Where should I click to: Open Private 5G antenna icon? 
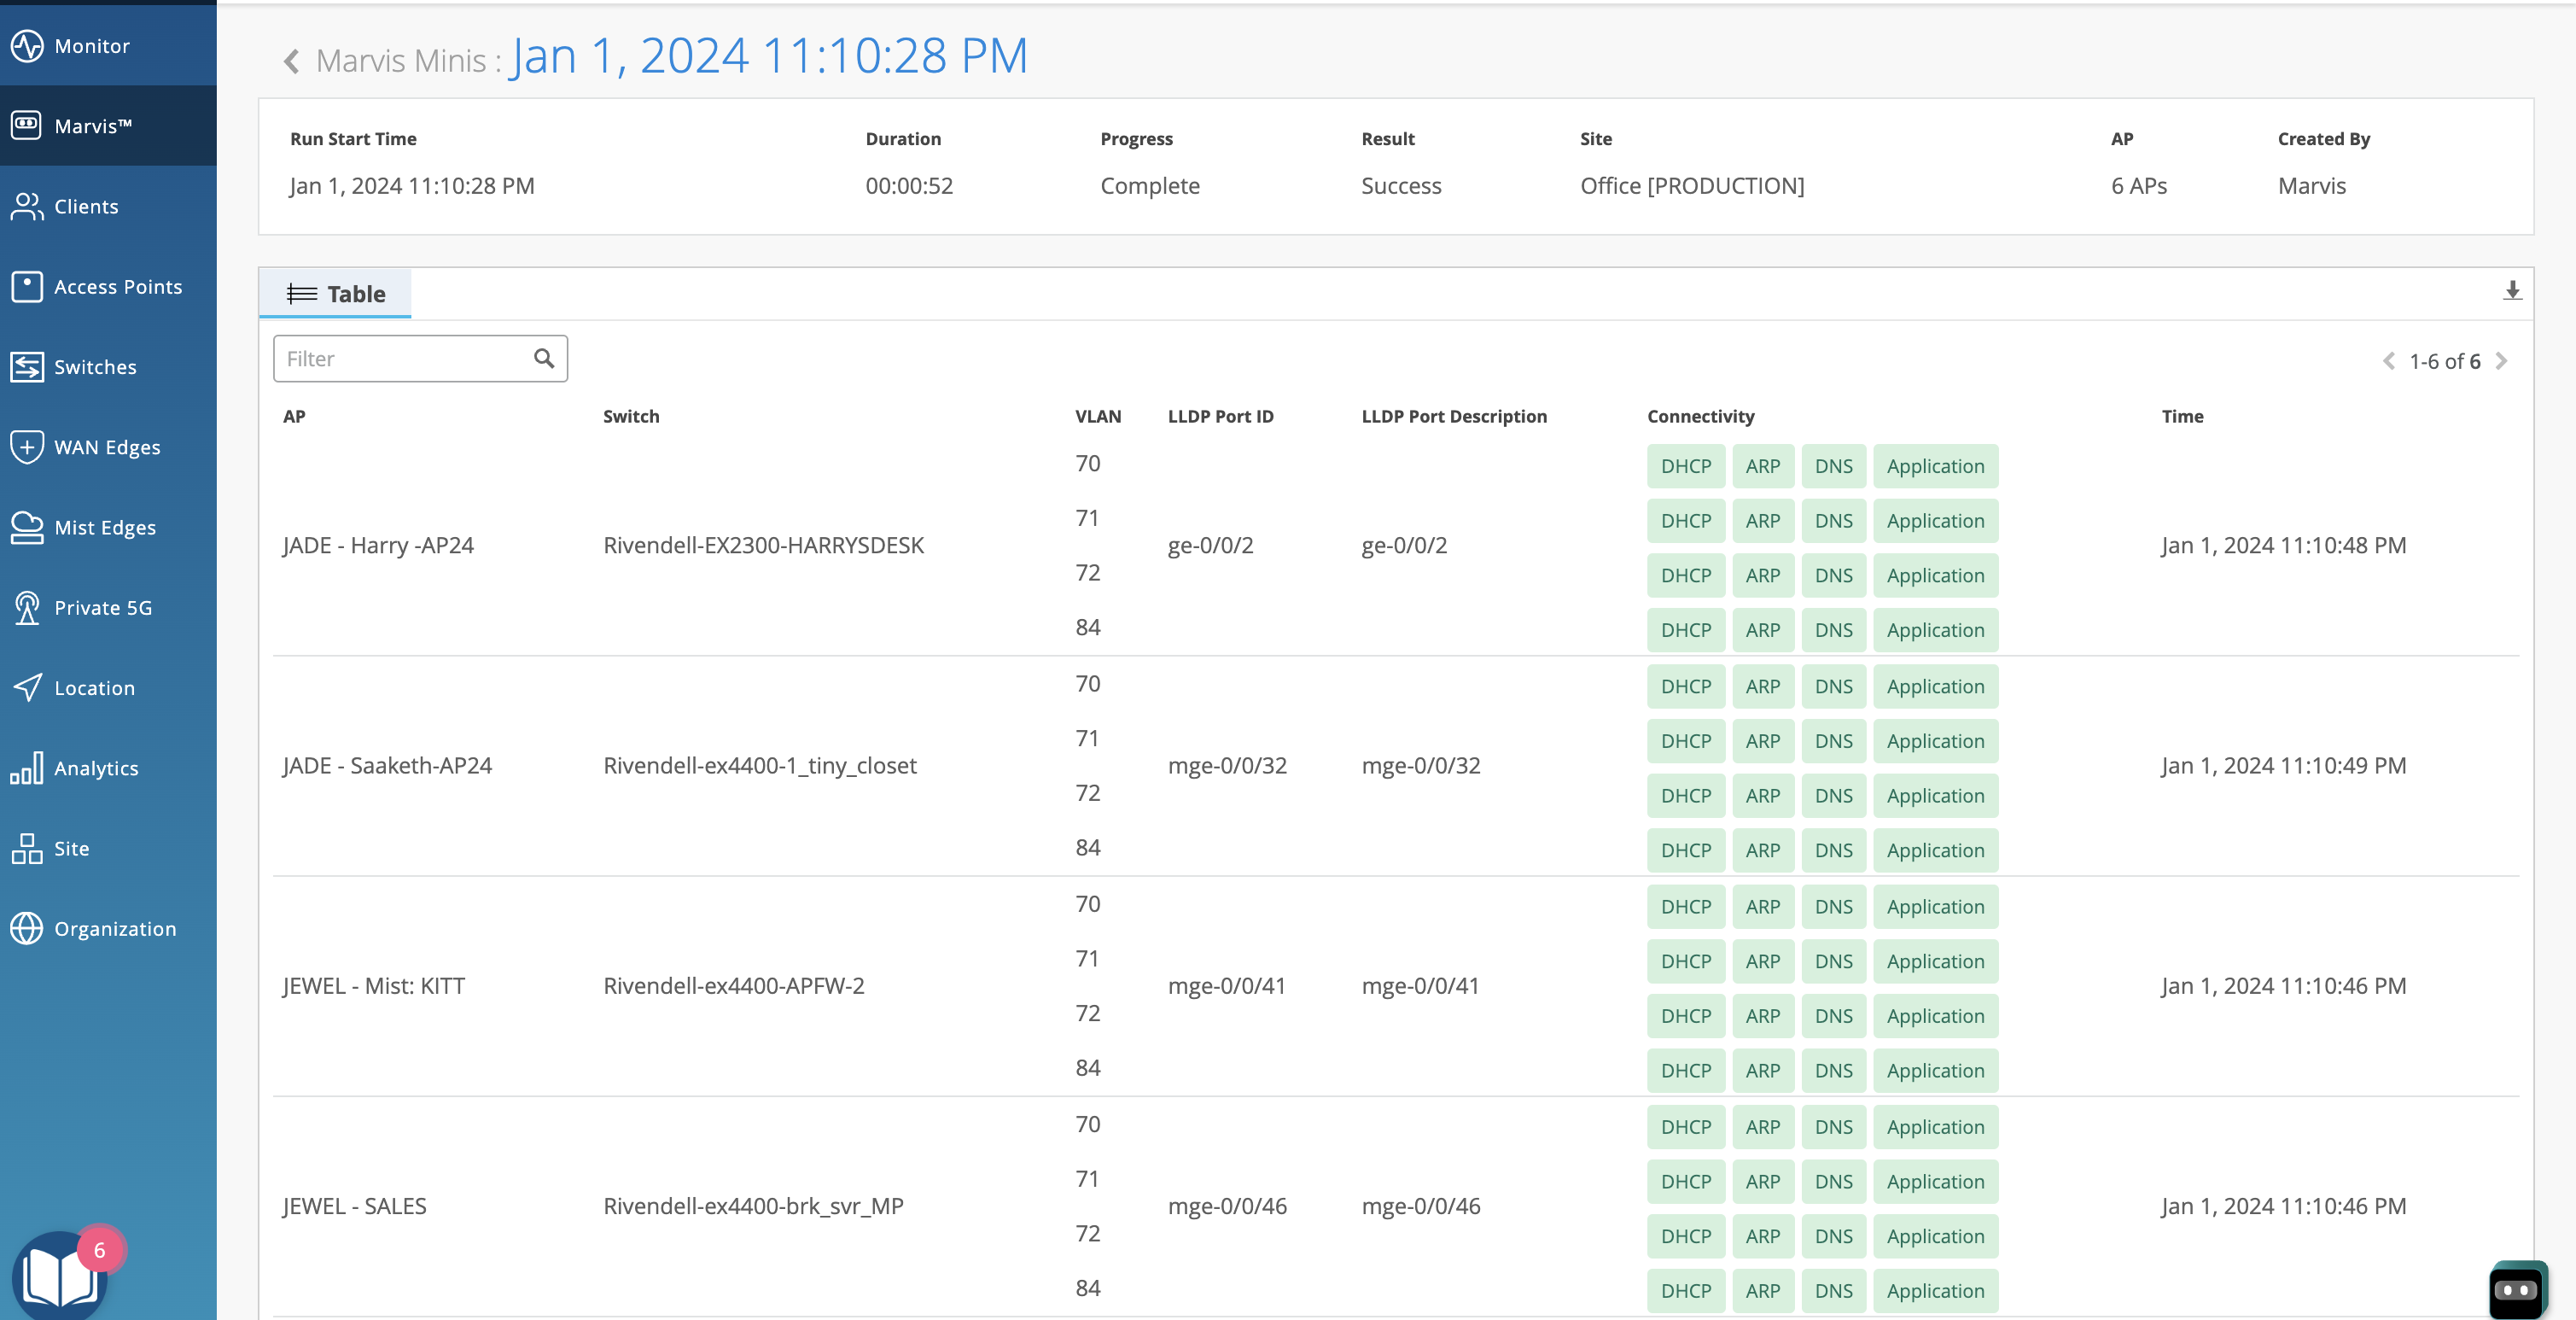coord(27,608)
